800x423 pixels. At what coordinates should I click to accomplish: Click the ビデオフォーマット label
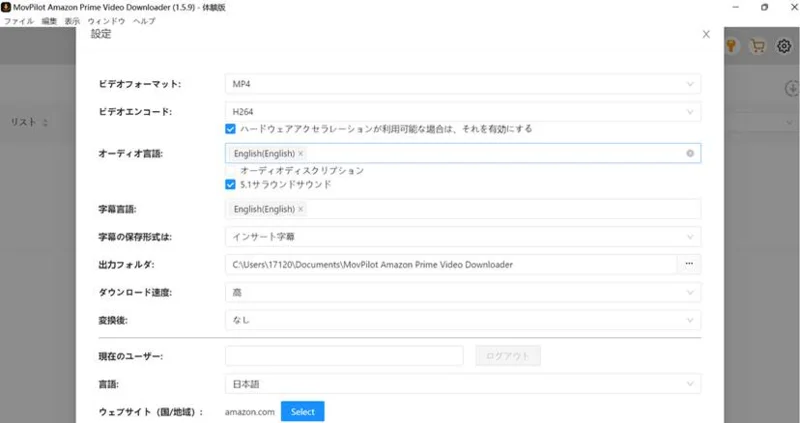pos(140,84)
